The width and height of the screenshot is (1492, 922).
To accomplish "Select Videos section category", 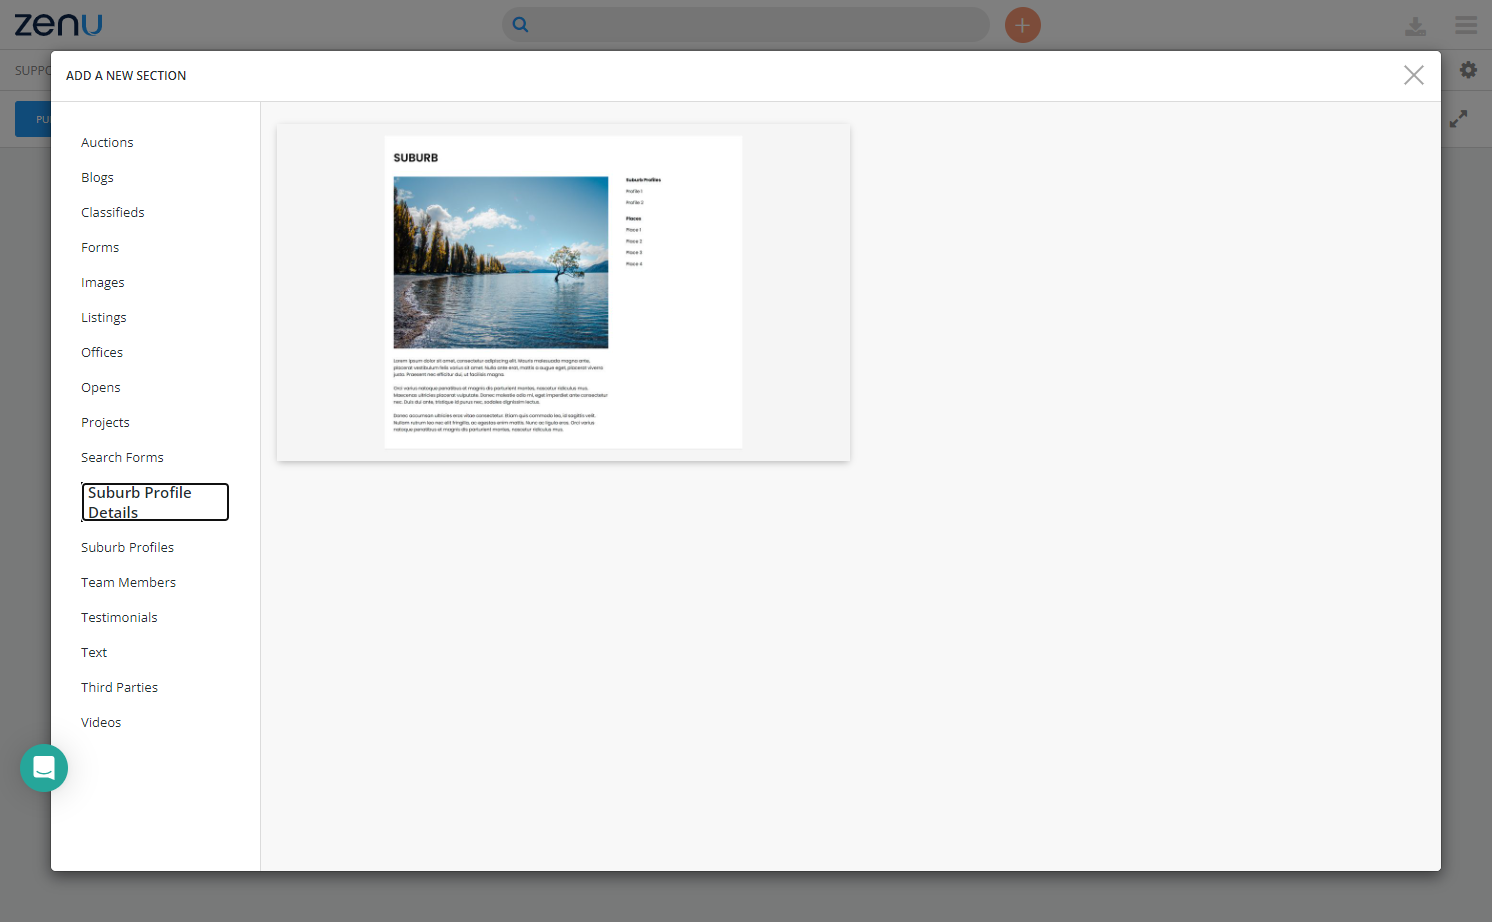I will click(101, 723).
